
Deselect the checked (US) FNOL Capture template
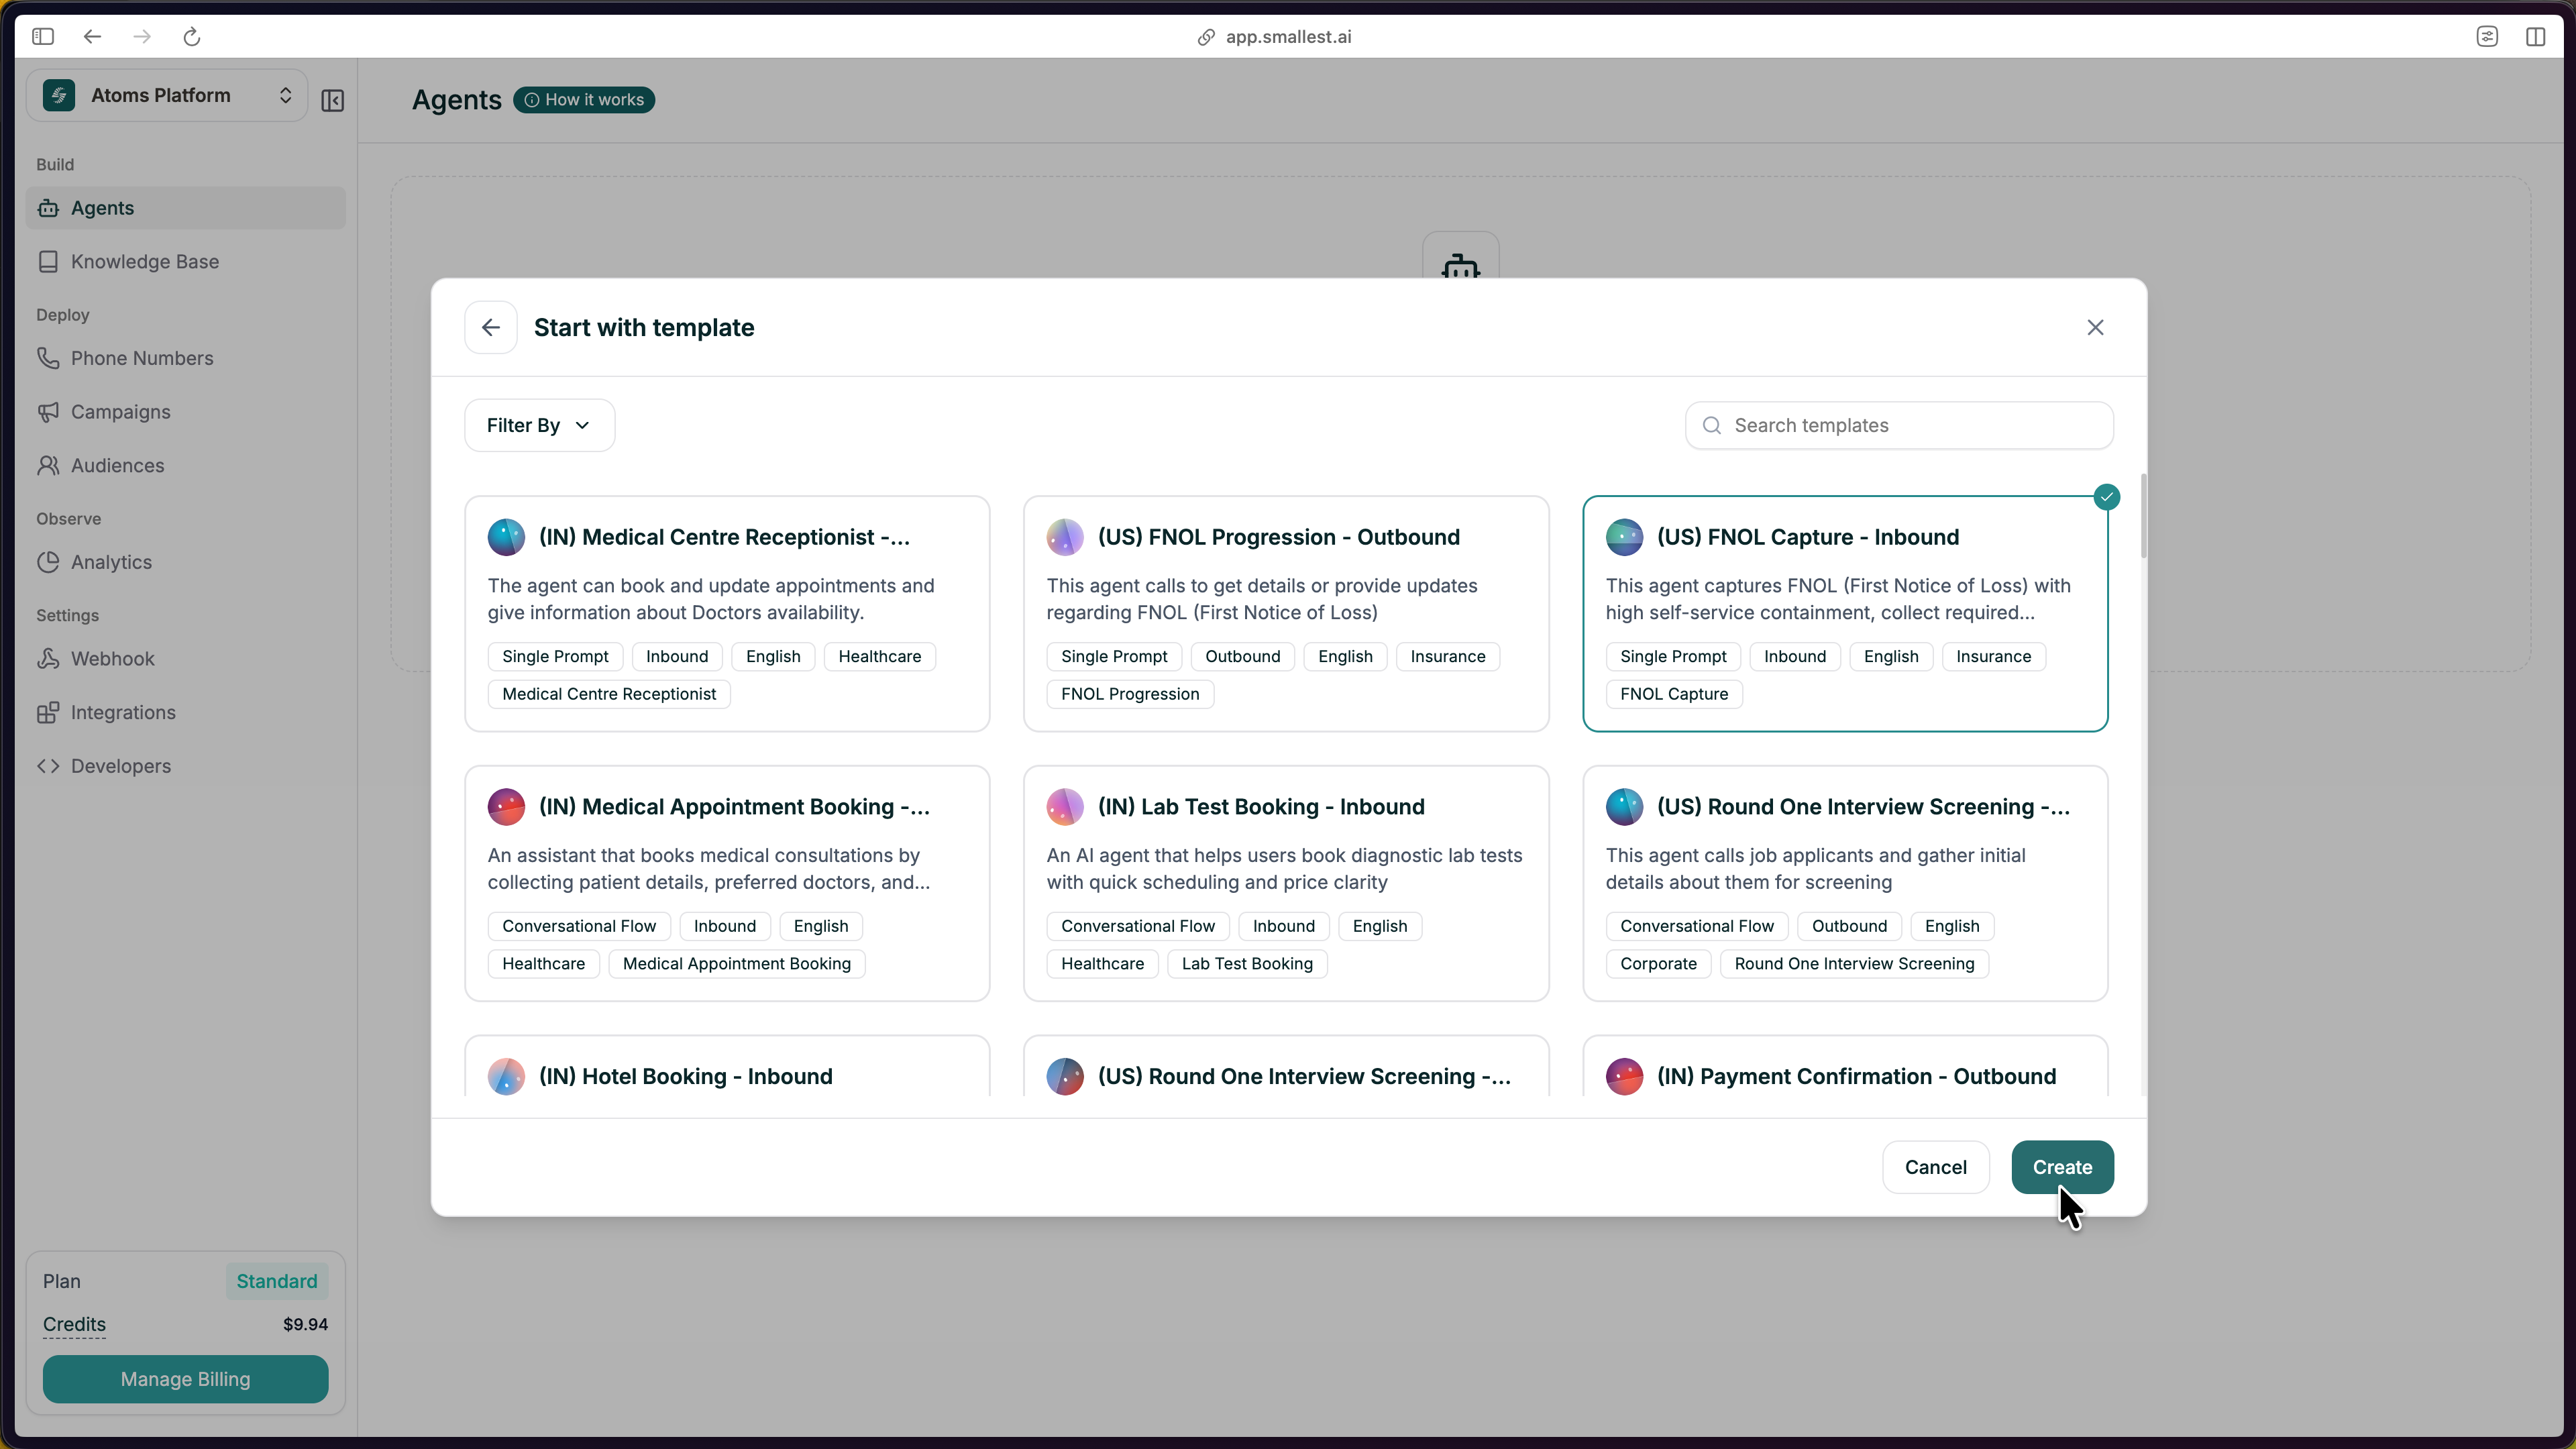(2107, 497)
